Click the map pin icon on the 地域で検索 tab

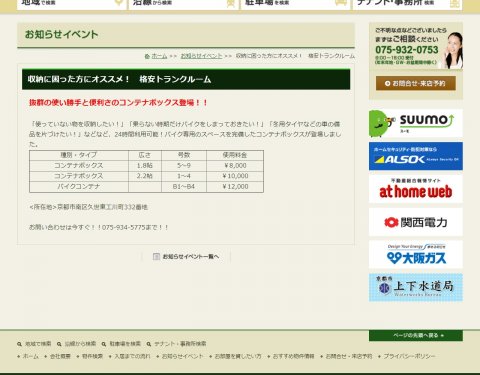[119, 3]
